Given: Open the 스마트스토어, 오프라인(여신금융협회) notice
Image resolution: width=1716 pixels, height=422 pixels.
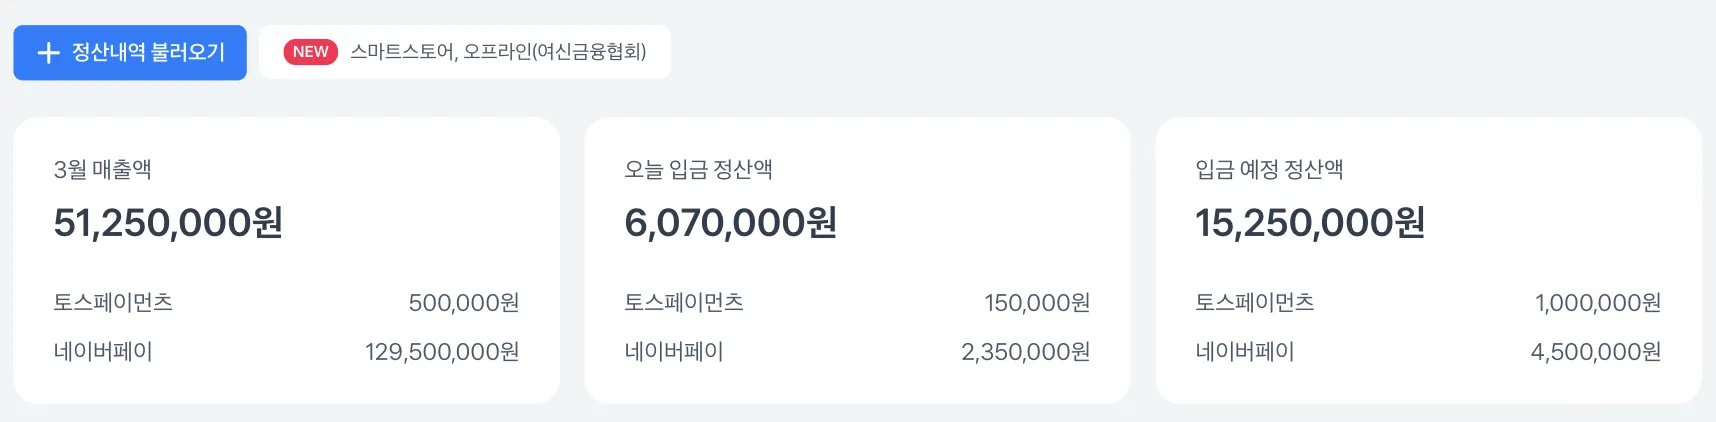Looking at the screenshot, I should 498,52.
